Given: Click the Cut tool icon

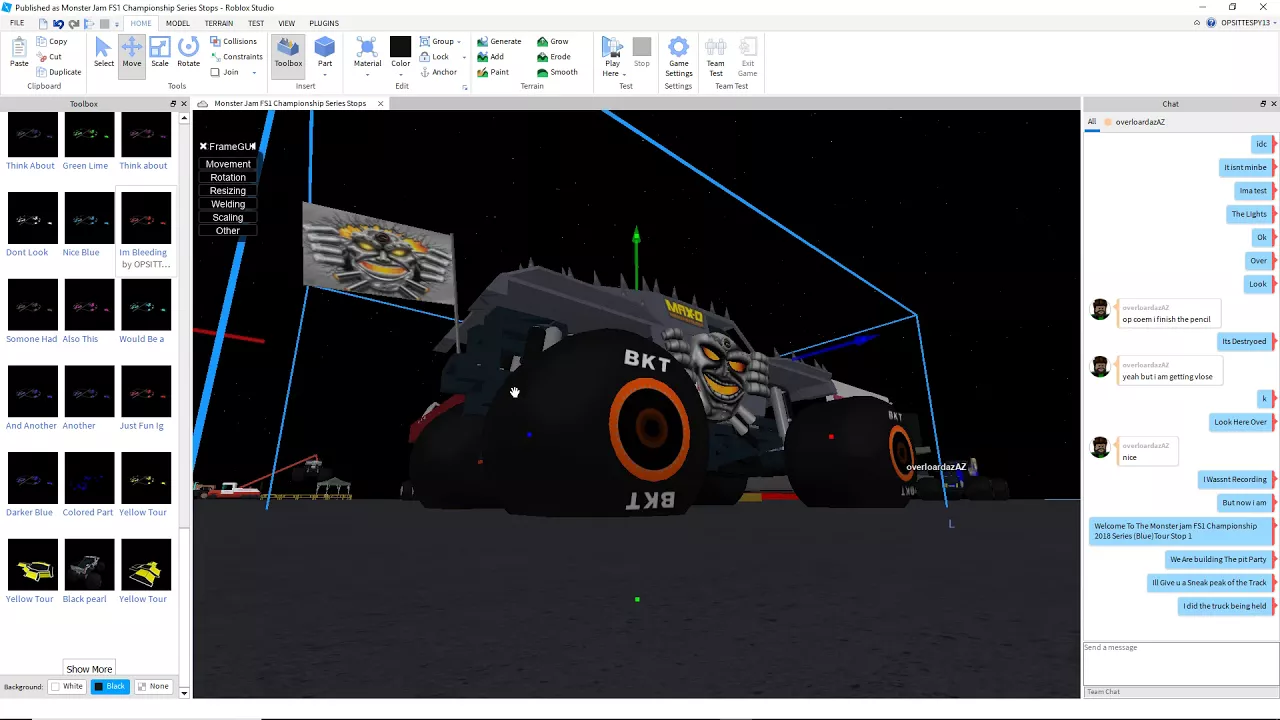Looking at the screenshot, I should click(x=42, y=57).
